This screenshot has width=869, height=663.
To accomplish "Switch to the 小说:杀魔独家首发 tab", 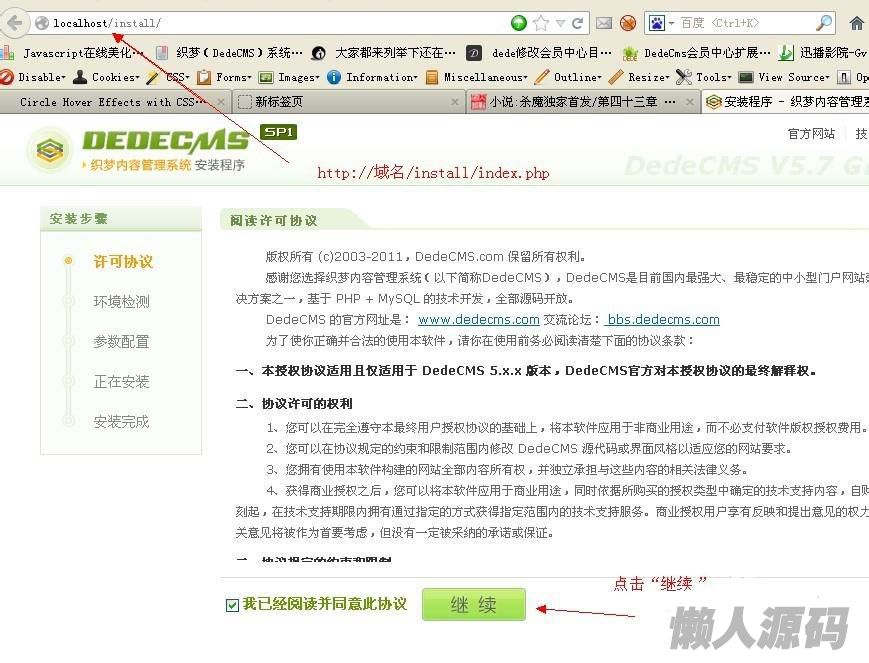I will point(582,102).
